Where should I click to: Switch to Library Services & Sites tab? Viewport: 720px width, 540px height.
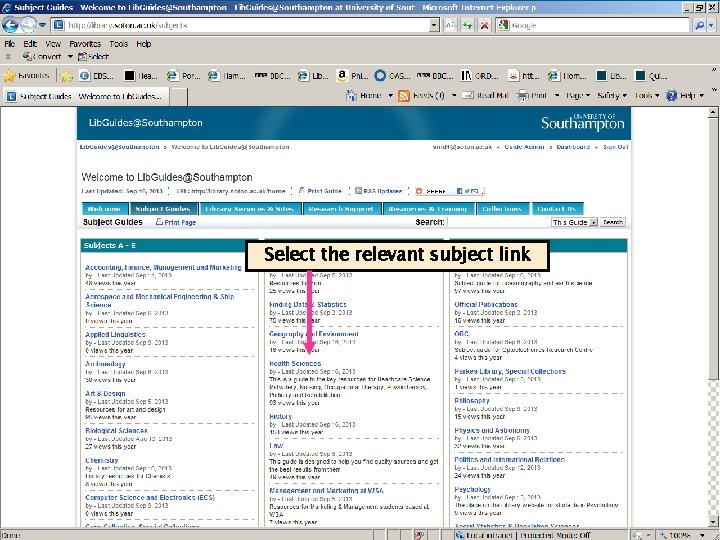[x=250, y=208]
